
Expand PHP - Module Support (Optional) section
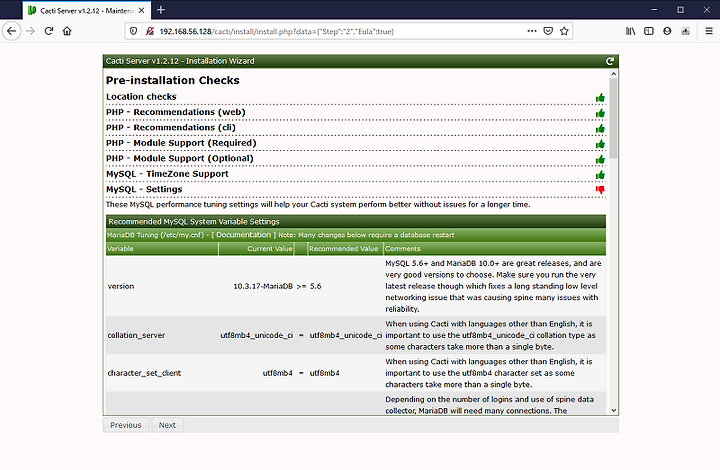(180, 158)
